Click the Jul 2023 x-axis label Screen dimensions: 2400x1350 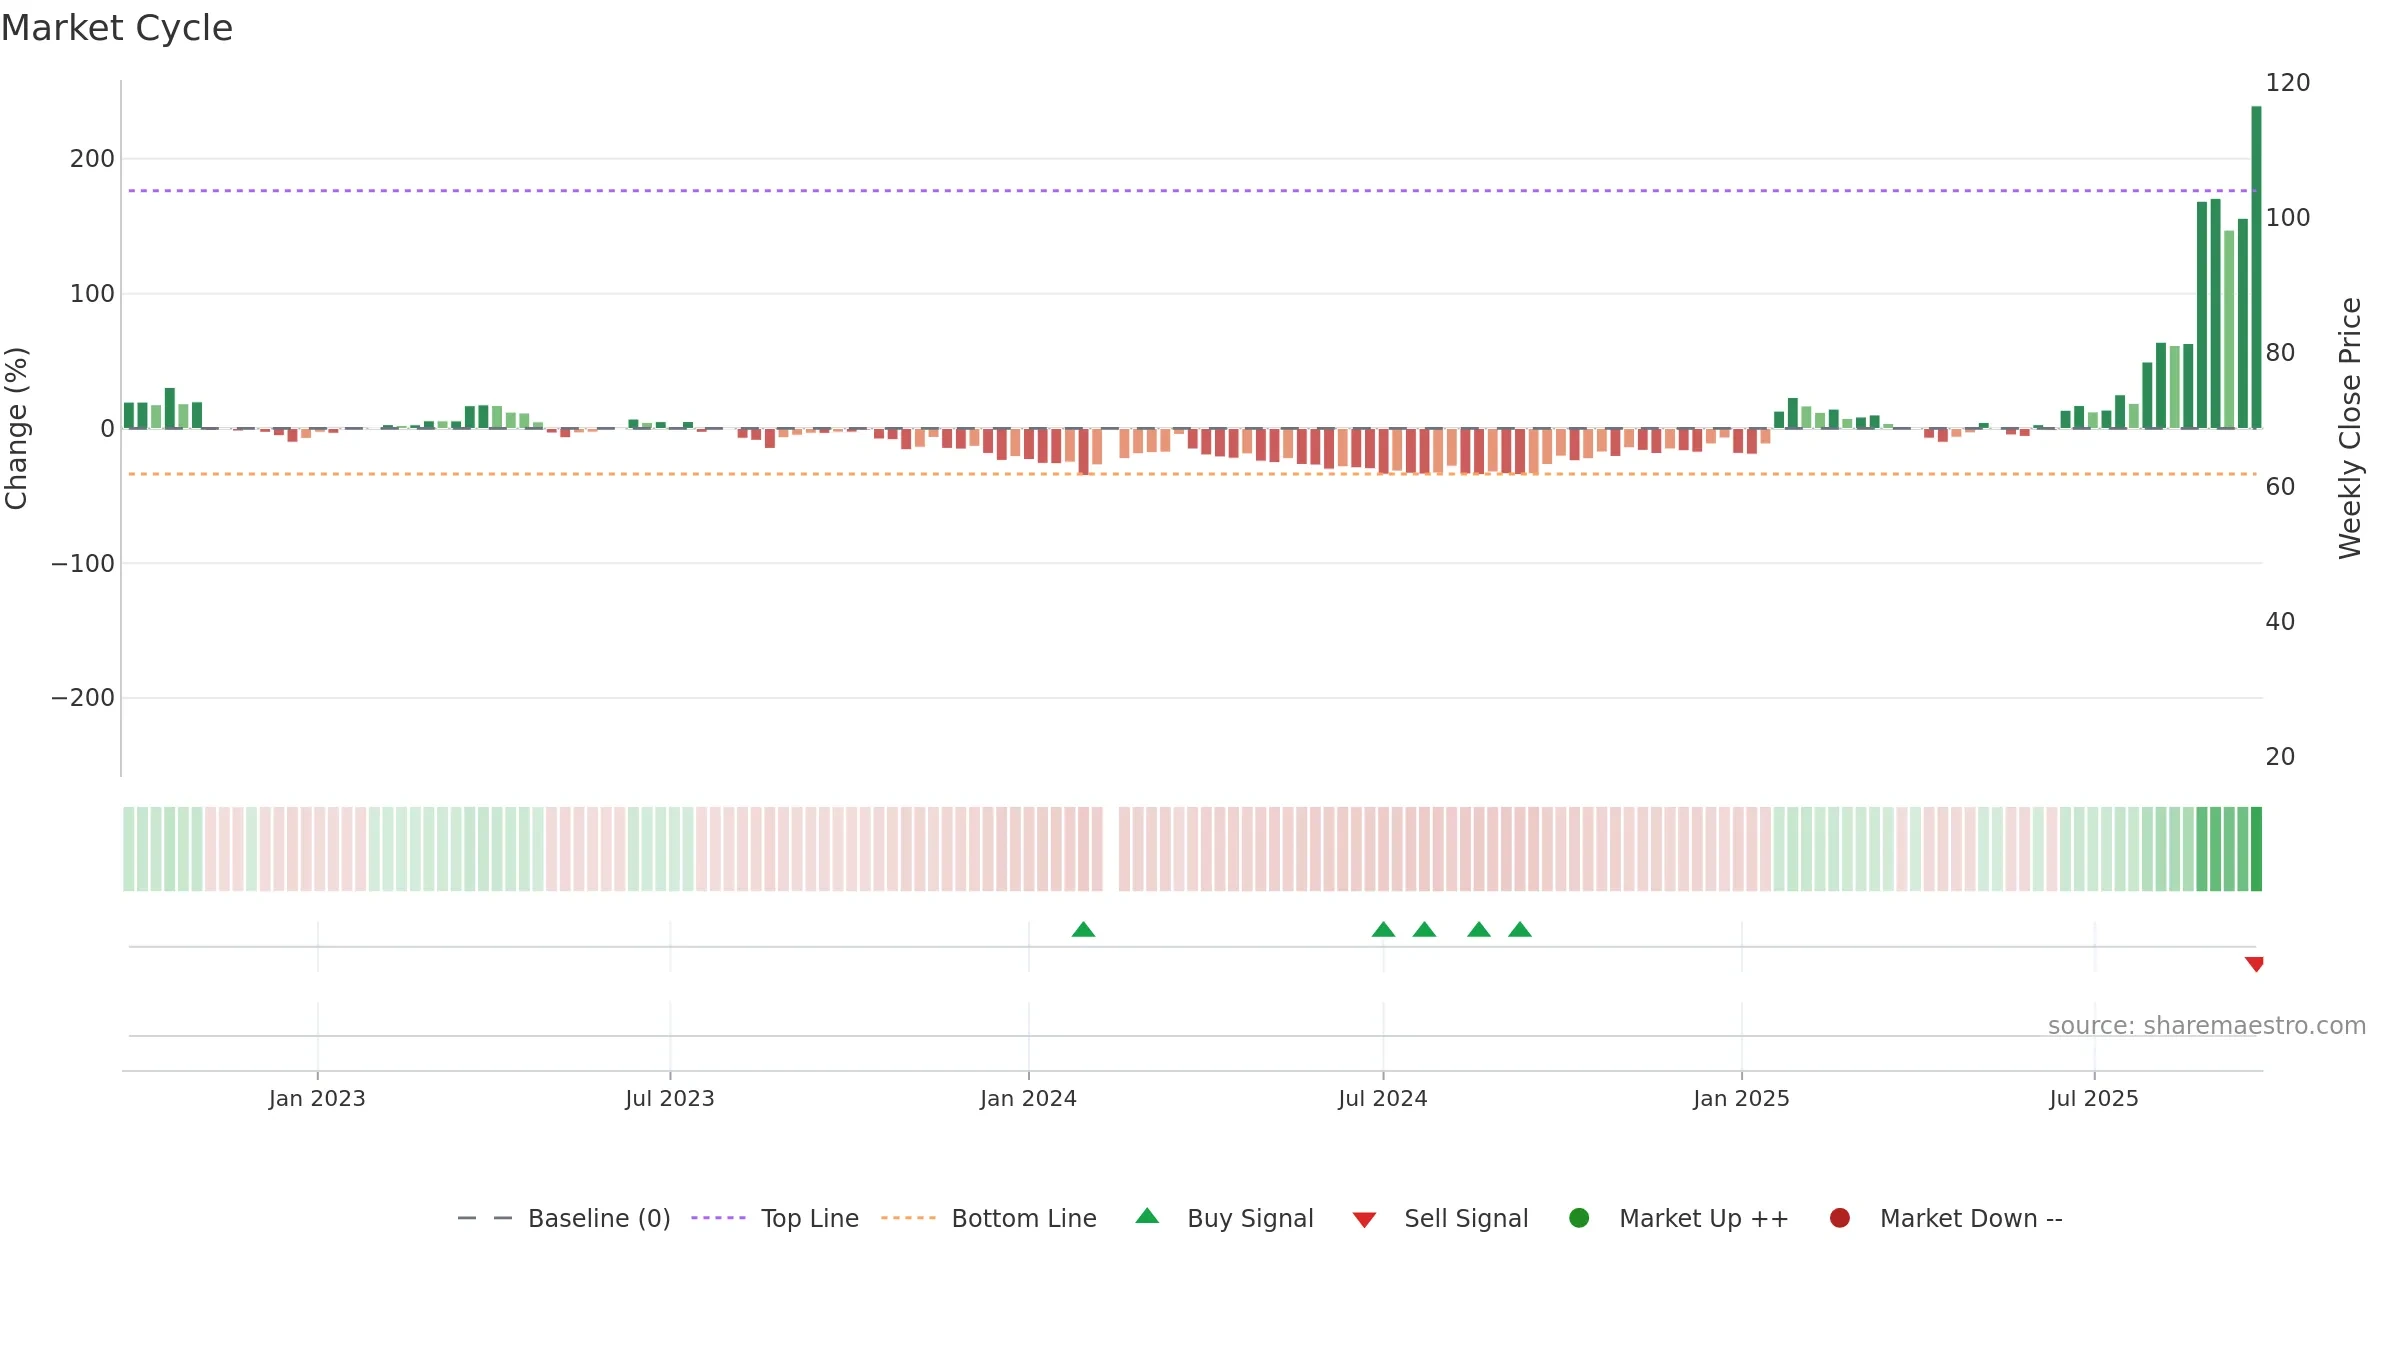(670, 1098)
